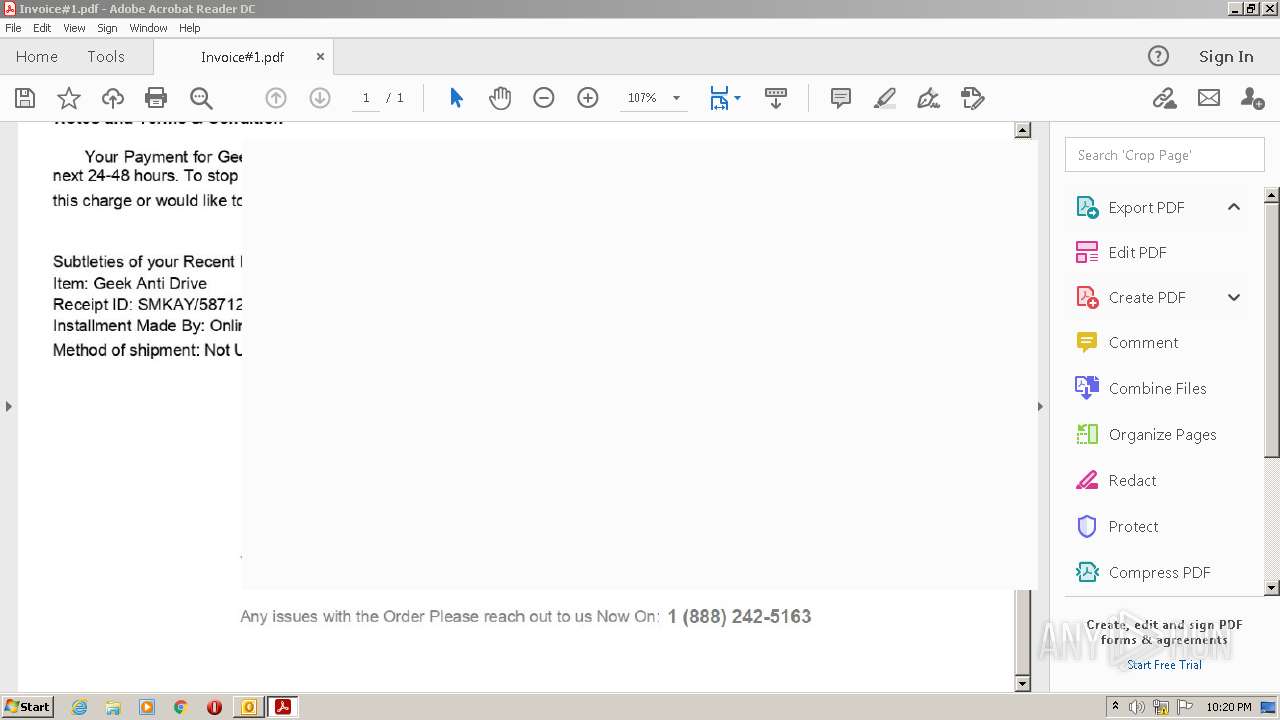Open the zoom level 107% dropdown
The width and height of the screenshot is (1280, 720).
[x=676, y=98]
